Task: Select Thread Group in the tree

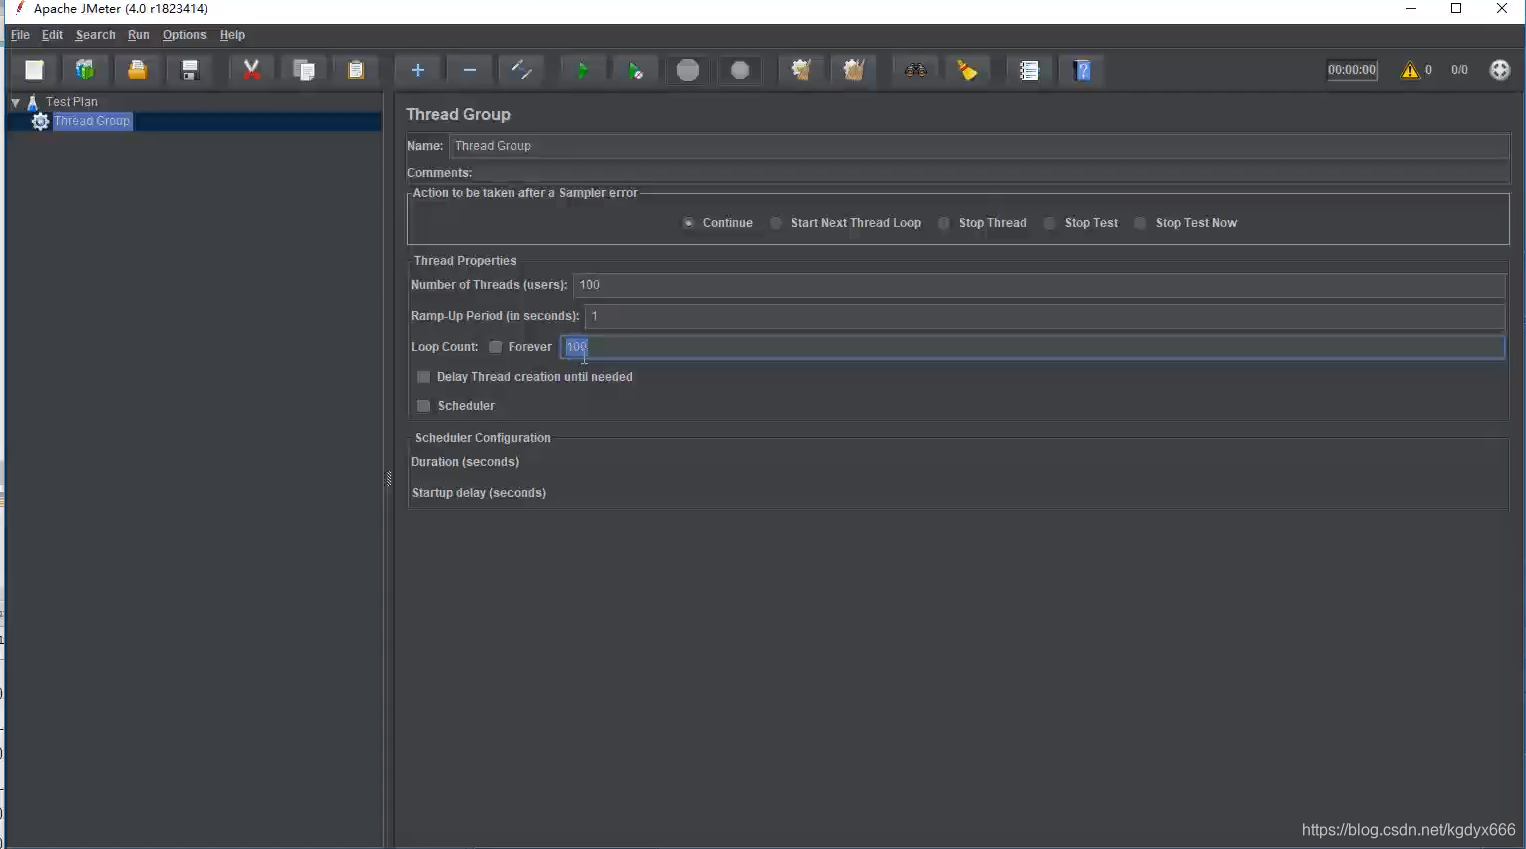Action: [92, 121]
